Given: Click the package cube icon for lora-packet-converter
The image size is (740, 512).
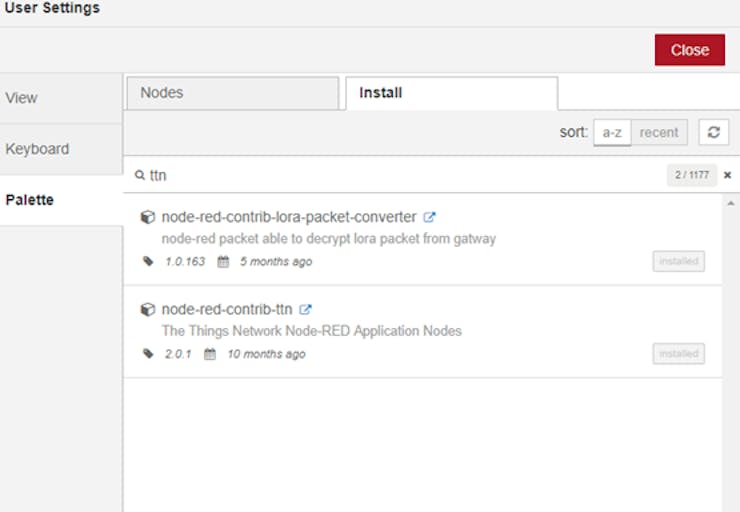Looking at the screenshot, I should [x=148, y=217].
